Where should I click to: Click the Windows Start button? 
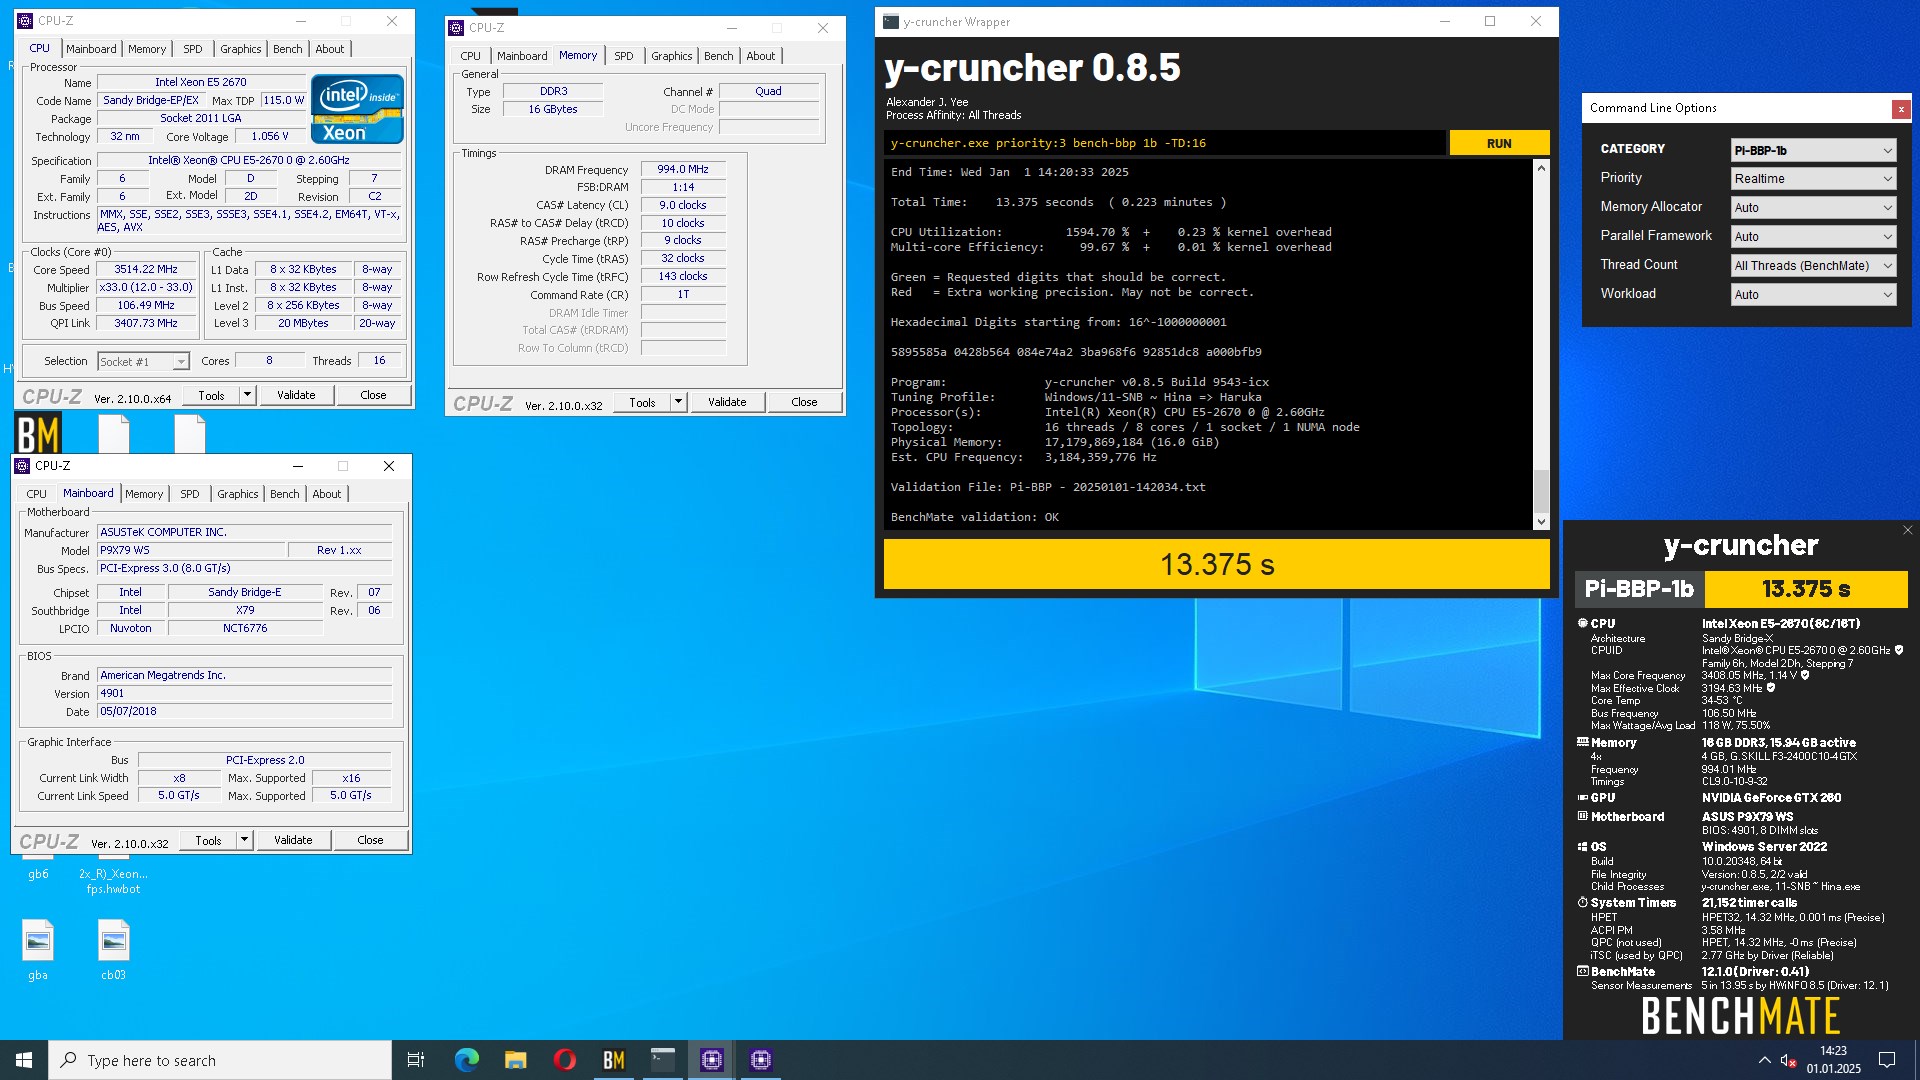tap(24, 1060)
